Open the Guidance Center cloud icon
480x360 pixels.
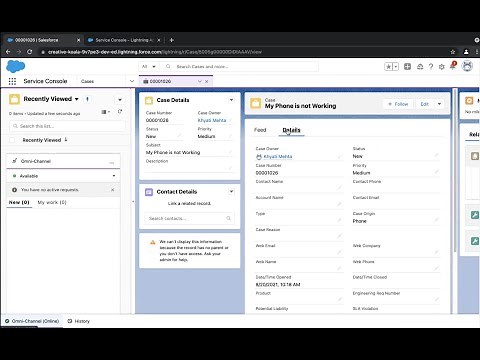tap(420, 67)
